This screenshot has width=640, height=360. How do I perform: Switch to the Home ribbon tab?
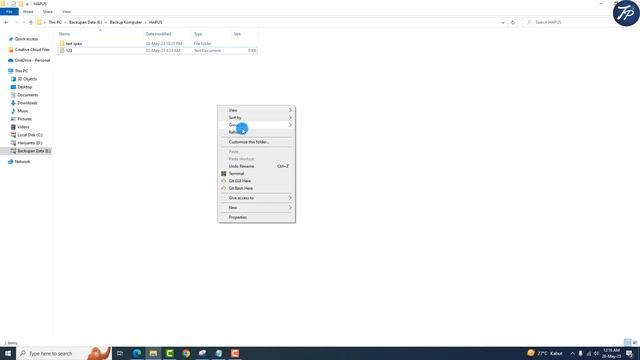point(28,11)
